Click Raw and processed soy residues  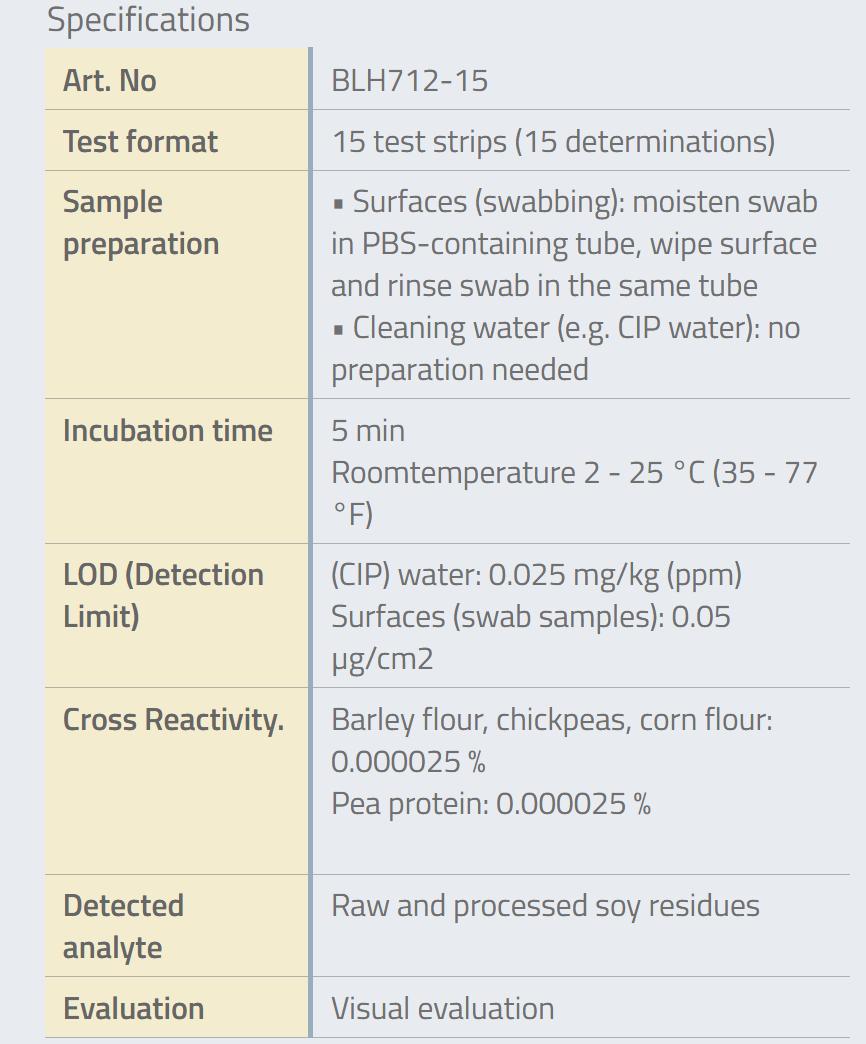[x=545, y=906]
